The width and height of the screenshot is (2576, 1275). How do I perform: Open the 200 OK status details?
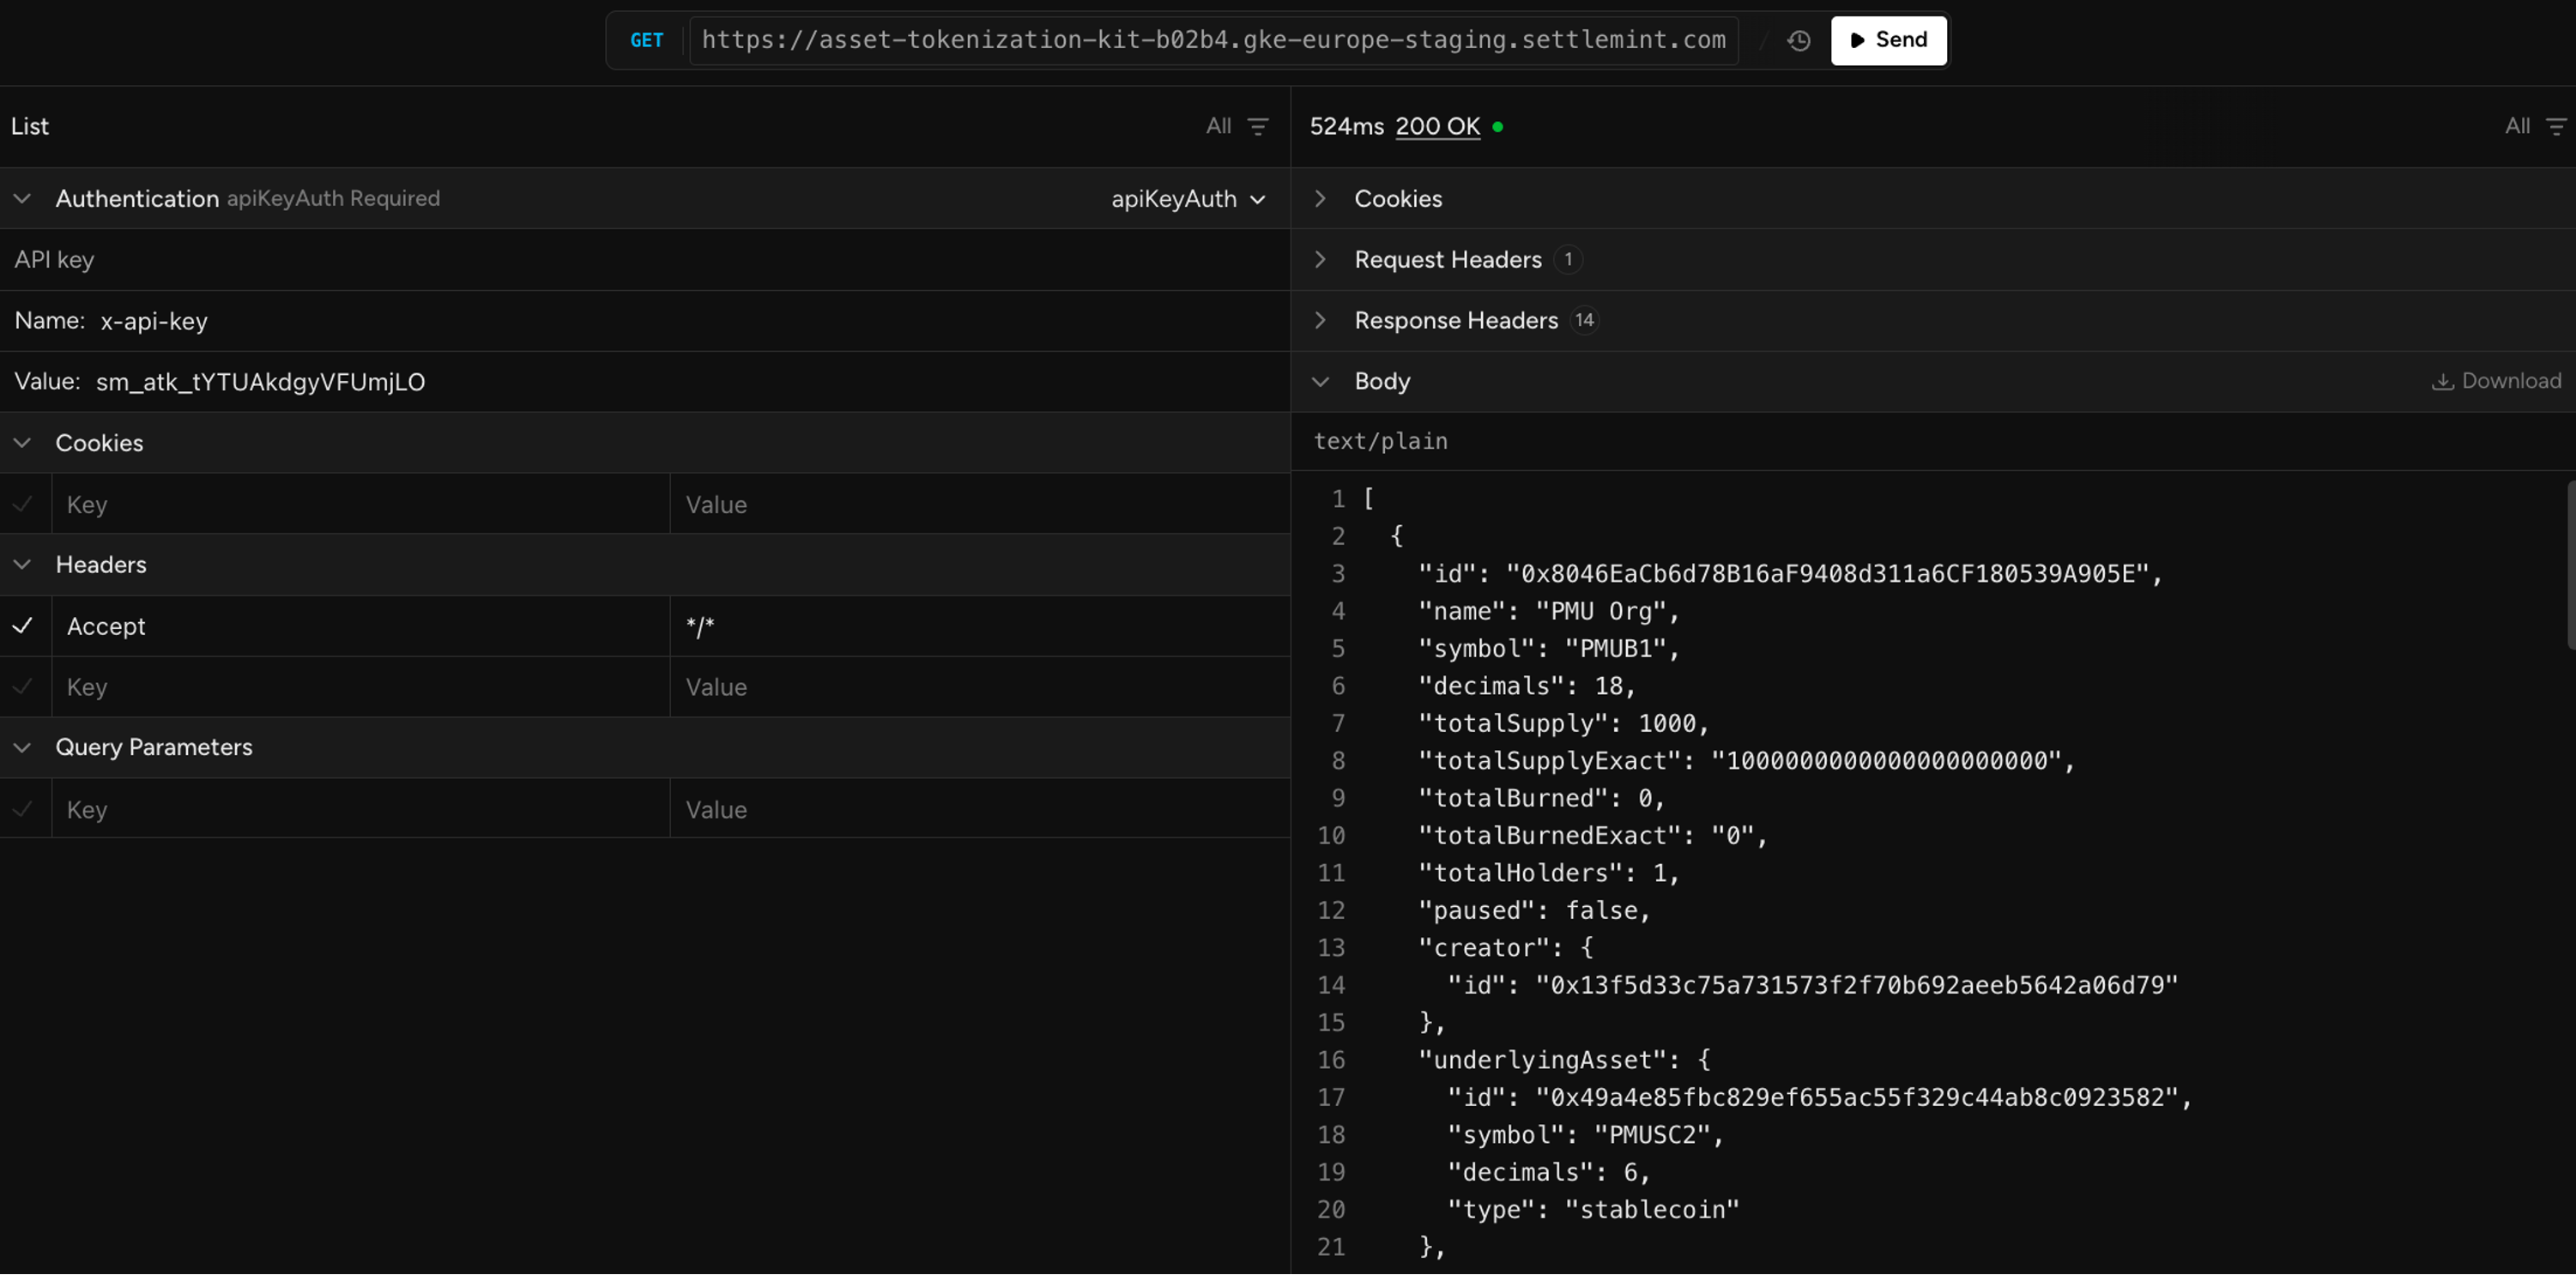(1437, 126)
